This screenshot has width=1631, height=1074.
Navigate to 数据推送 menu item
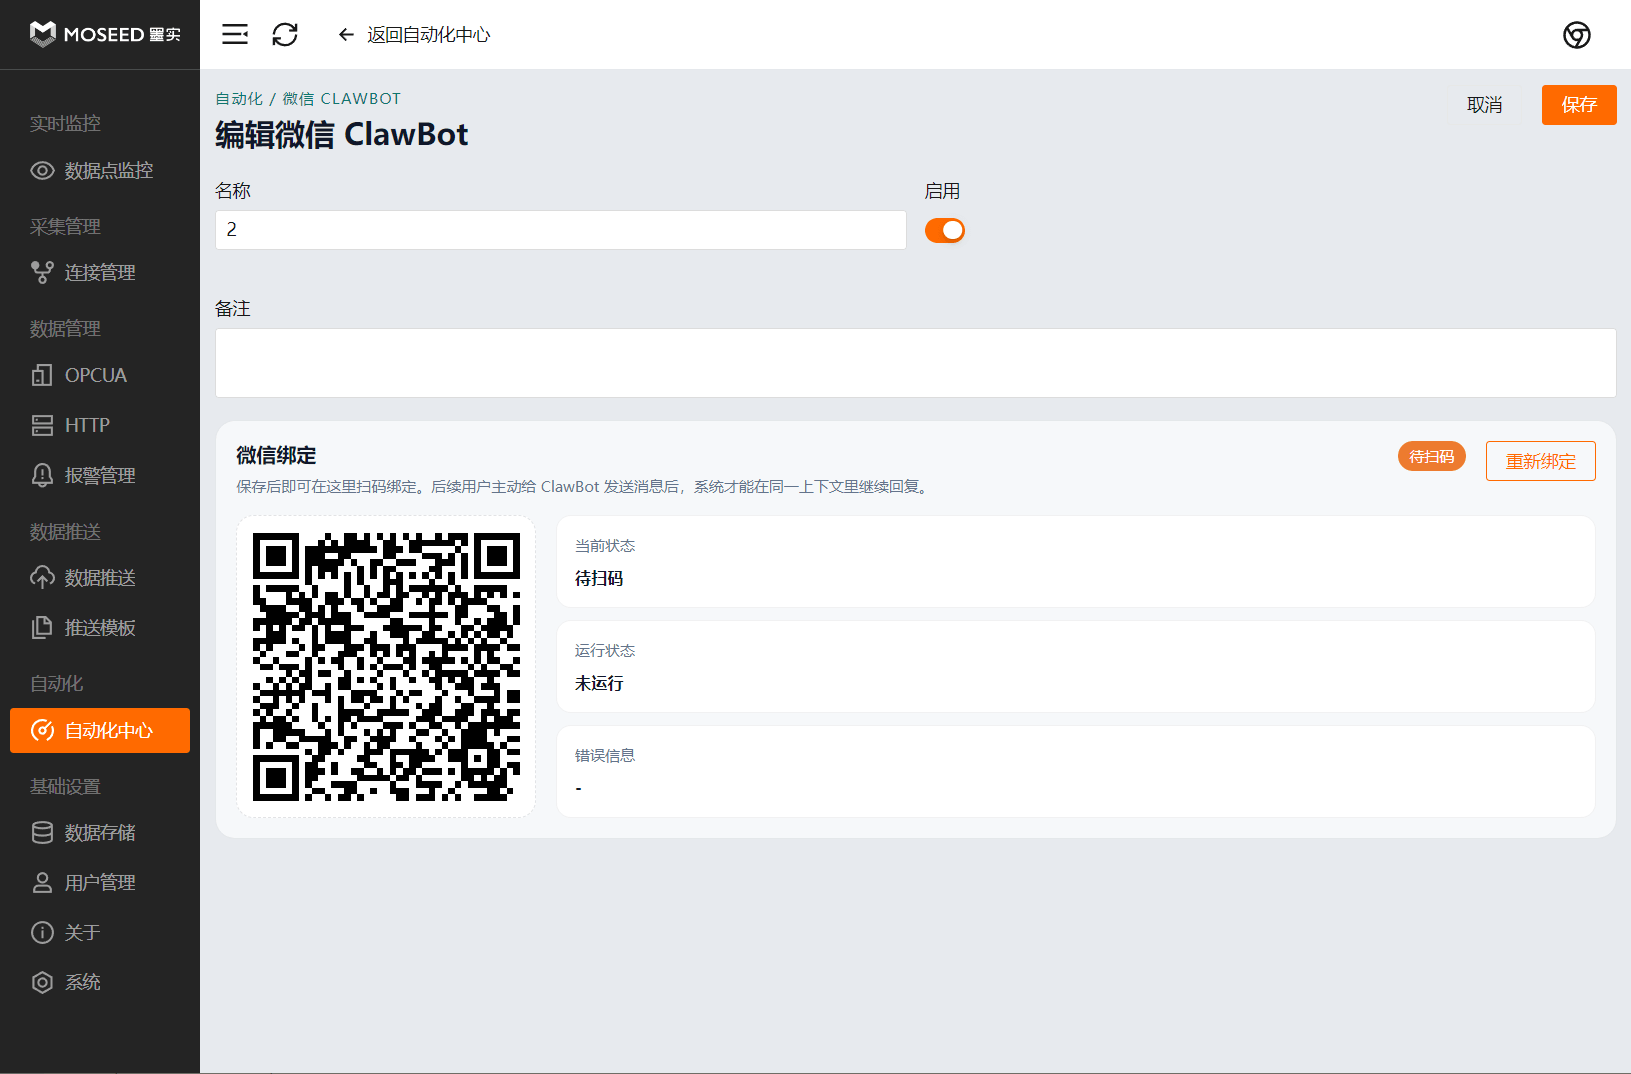(x=100, y=578)
